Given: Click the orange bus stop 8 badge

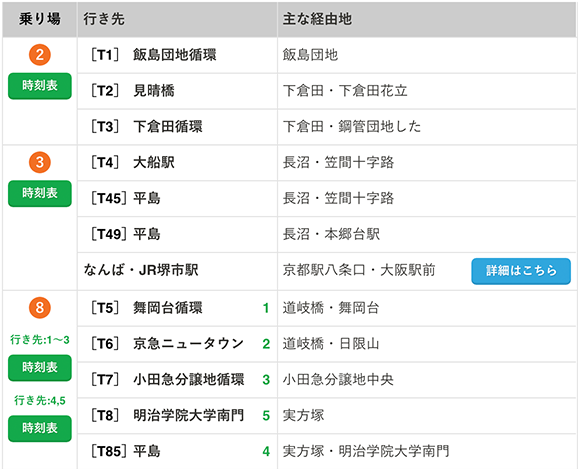Looking at the screenshot, I should pos(40,308).
